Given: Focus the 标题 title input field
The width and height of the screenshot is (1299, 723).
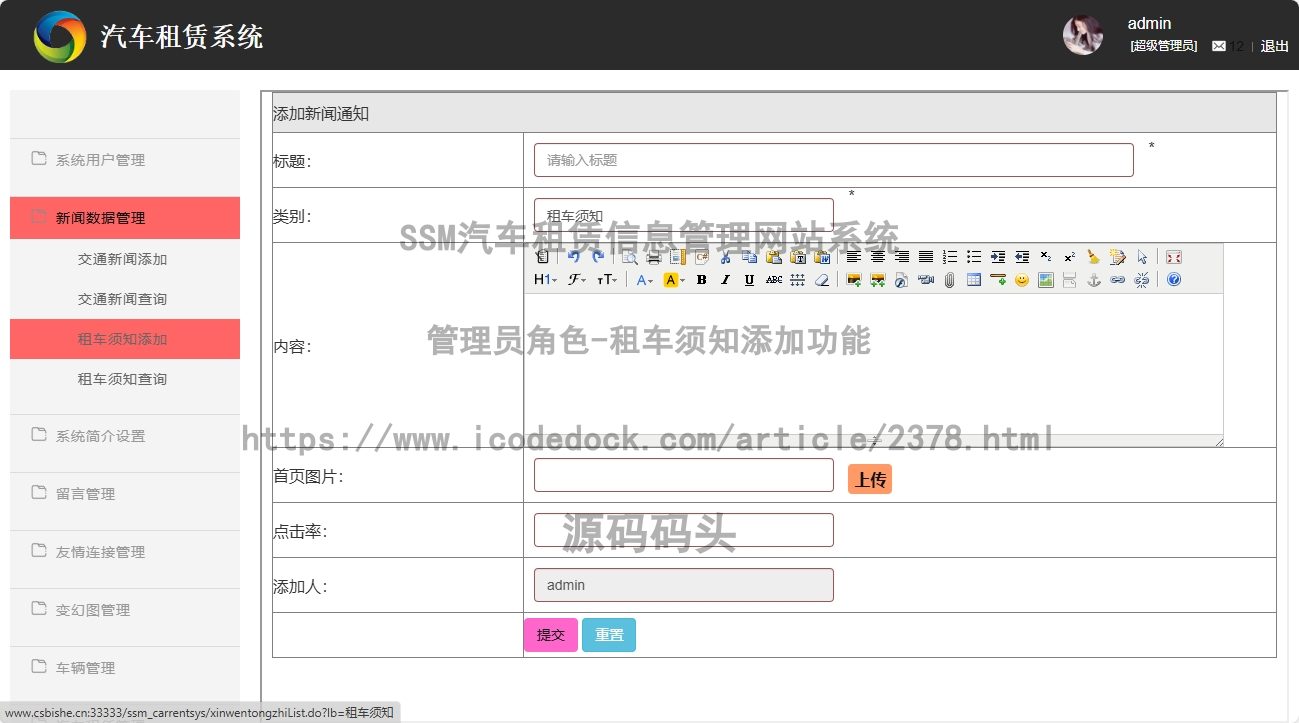Looking at the screenshot, I should coord(834,160).
